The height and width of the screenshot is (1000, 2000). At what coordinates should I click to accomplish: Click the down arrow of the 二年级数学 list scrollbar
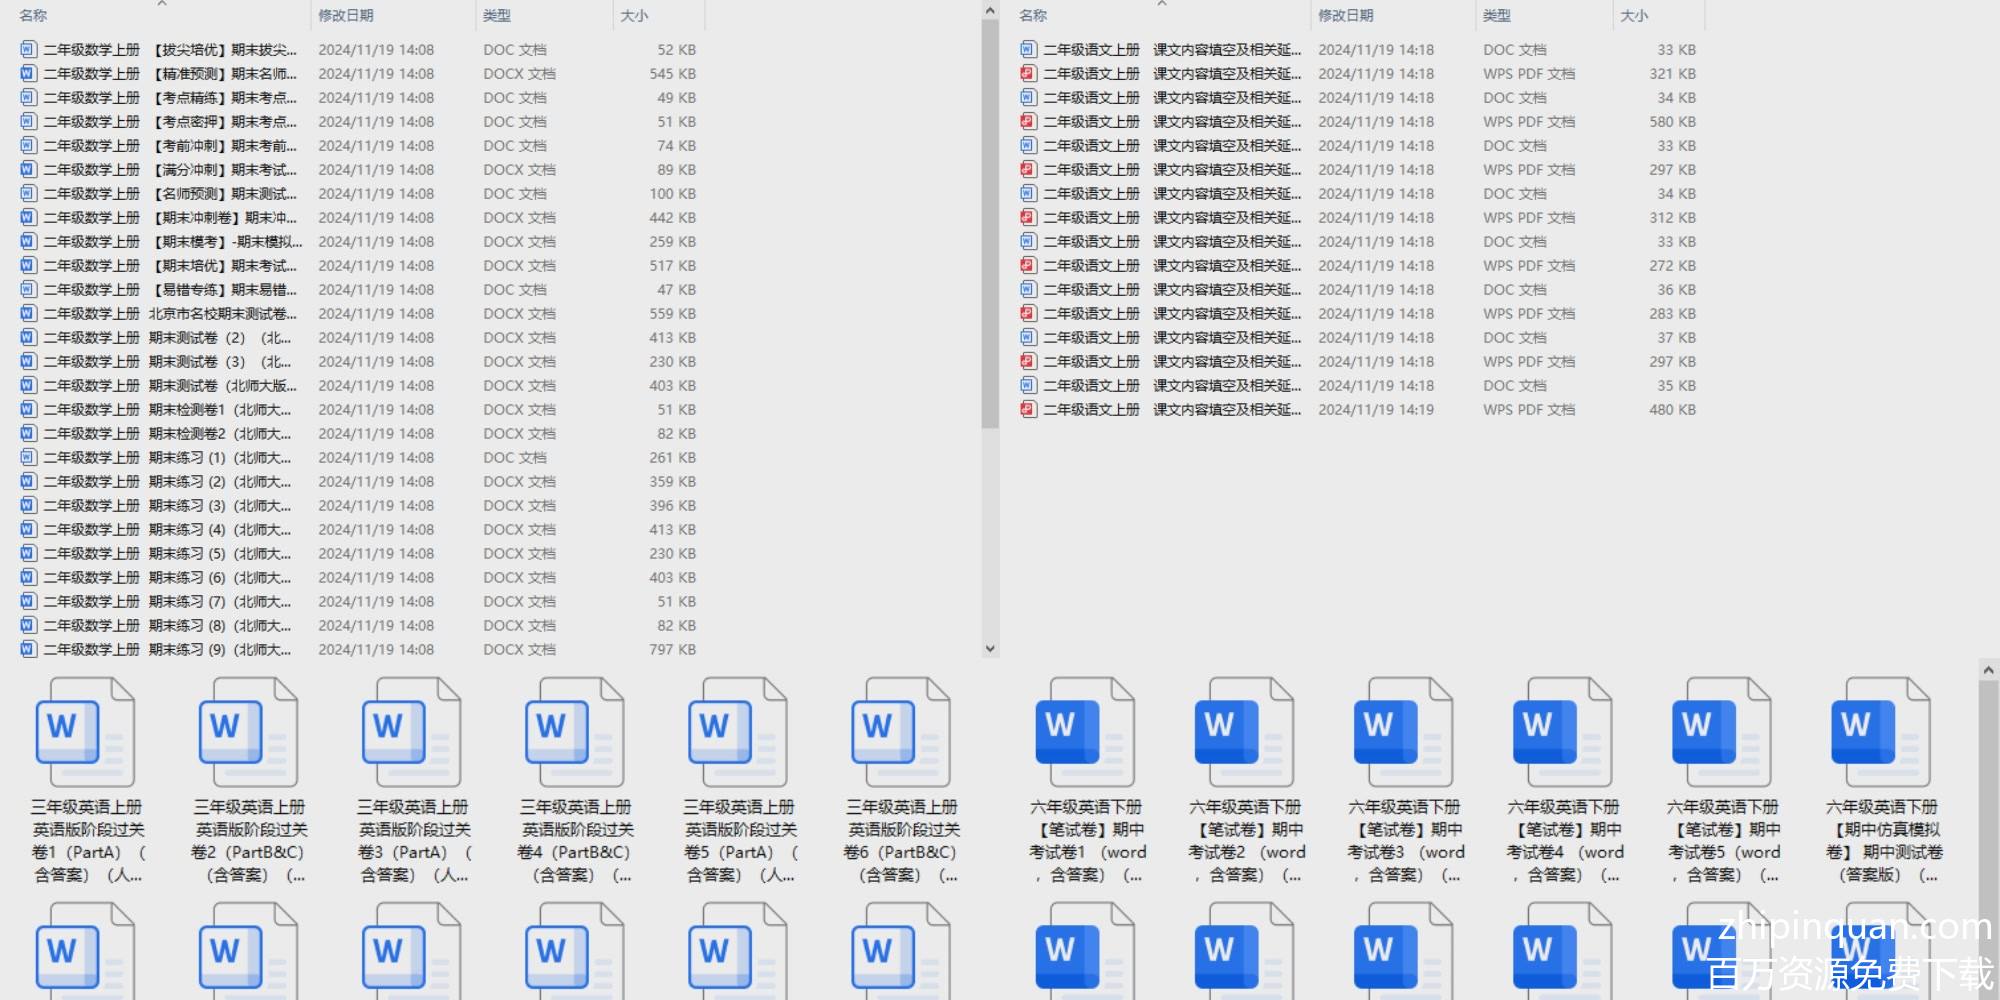[990, 648]
